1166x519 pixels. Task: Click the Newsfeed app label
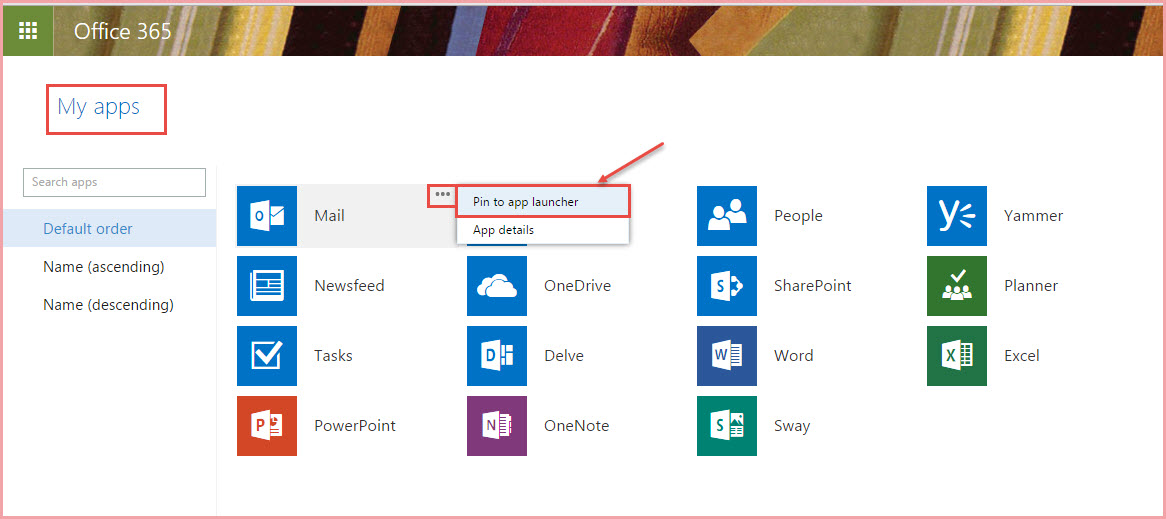pos(350,286)
